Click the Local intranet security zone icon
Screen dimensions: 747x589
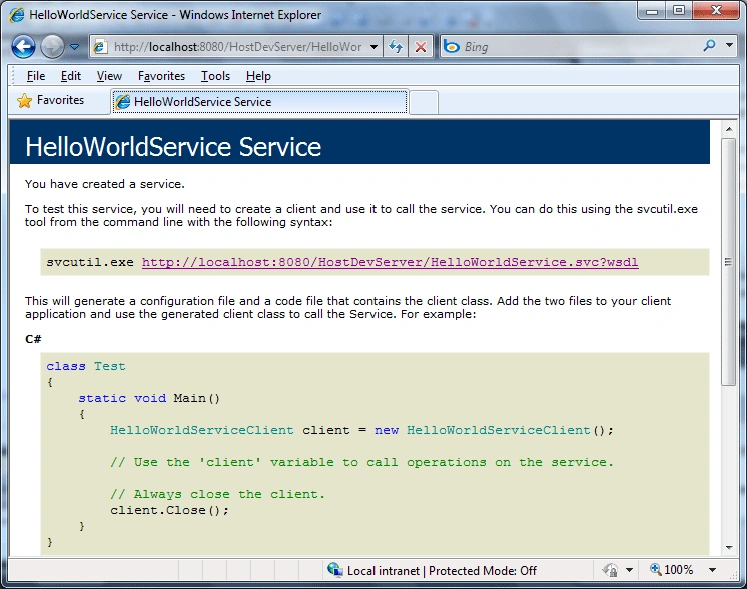click(334, 570)
